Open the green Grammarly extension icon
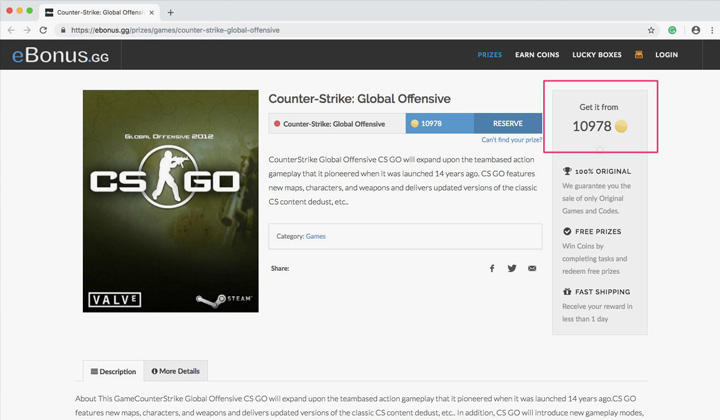Viewport: 720px width, 420px height. [x=672, y=30]
